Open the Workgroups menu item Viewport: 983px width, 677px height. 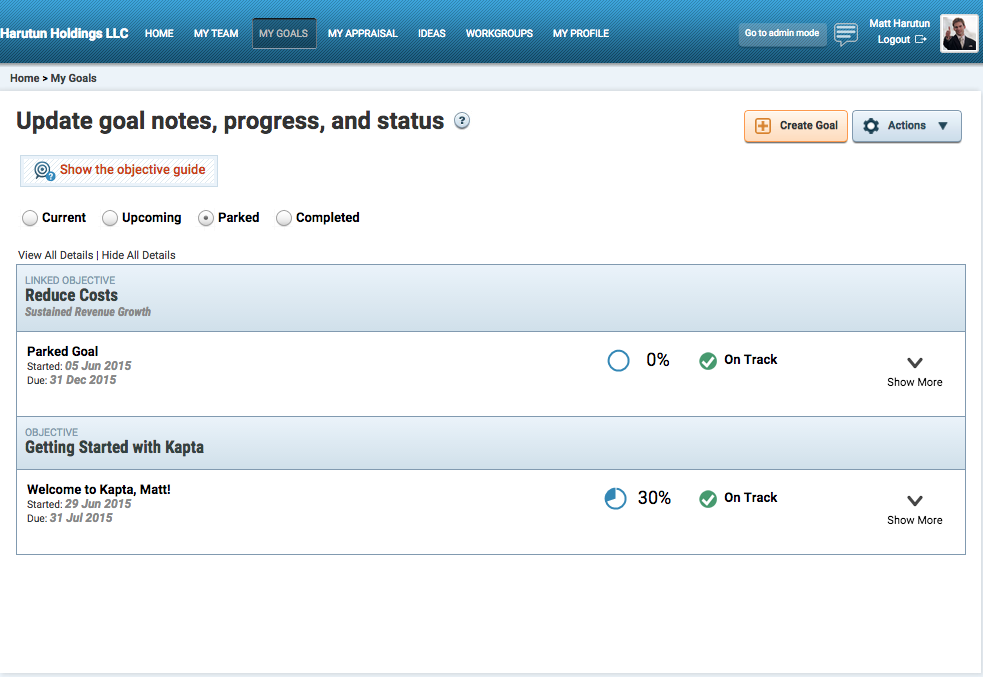click(x=500, y=33)
